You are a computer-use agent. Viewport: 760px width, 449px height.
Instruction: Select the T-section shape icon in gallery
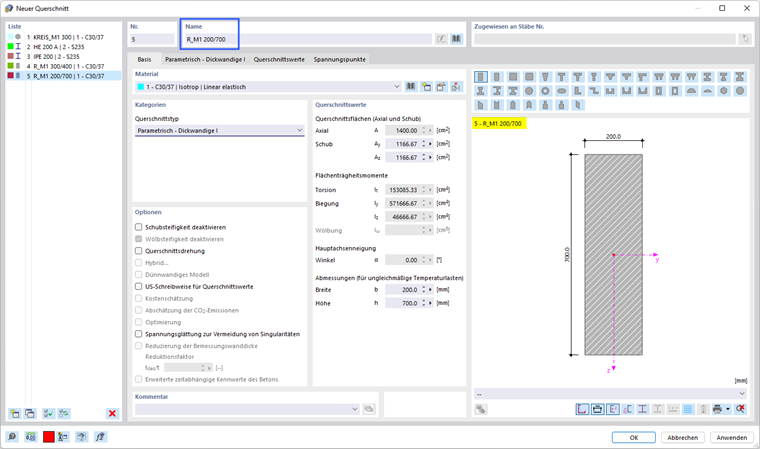(x=561, y=77)
